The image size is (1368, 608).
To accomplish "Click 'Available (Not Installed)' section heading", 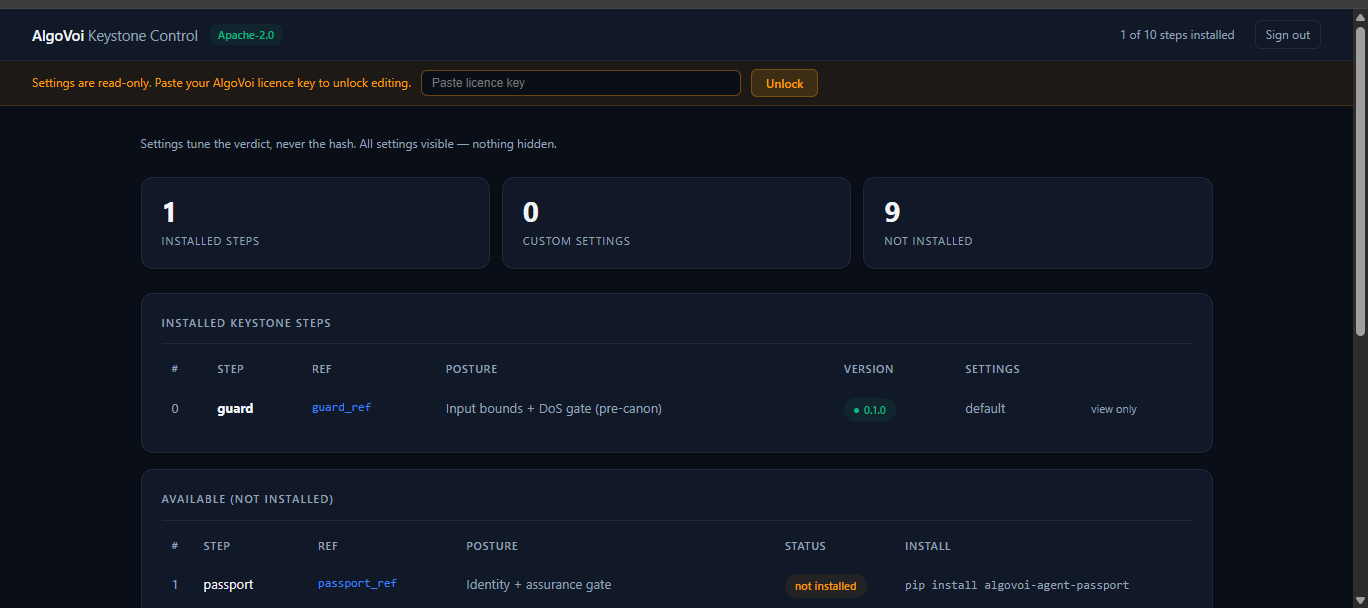I will (247, 499).
